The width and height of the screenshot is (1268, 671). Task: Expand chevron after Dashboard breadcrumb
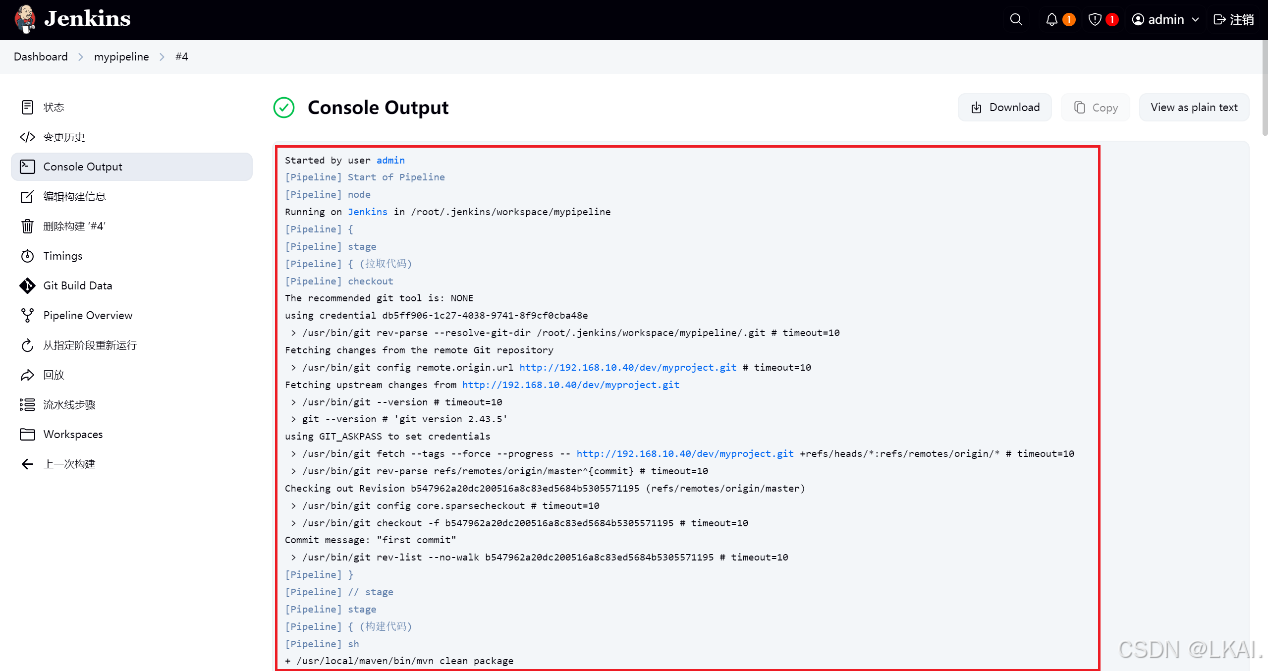point(81,57)
